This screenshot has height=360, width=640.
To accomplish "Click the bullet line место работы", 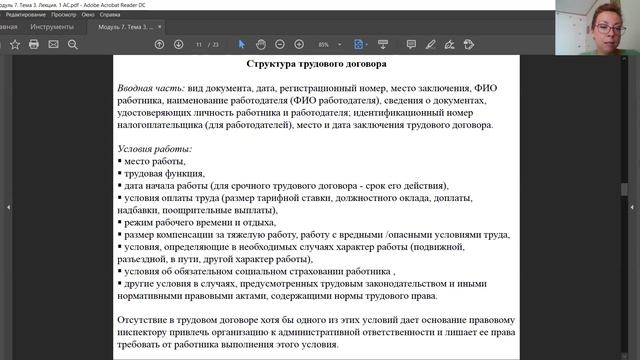I will [151, 161].
